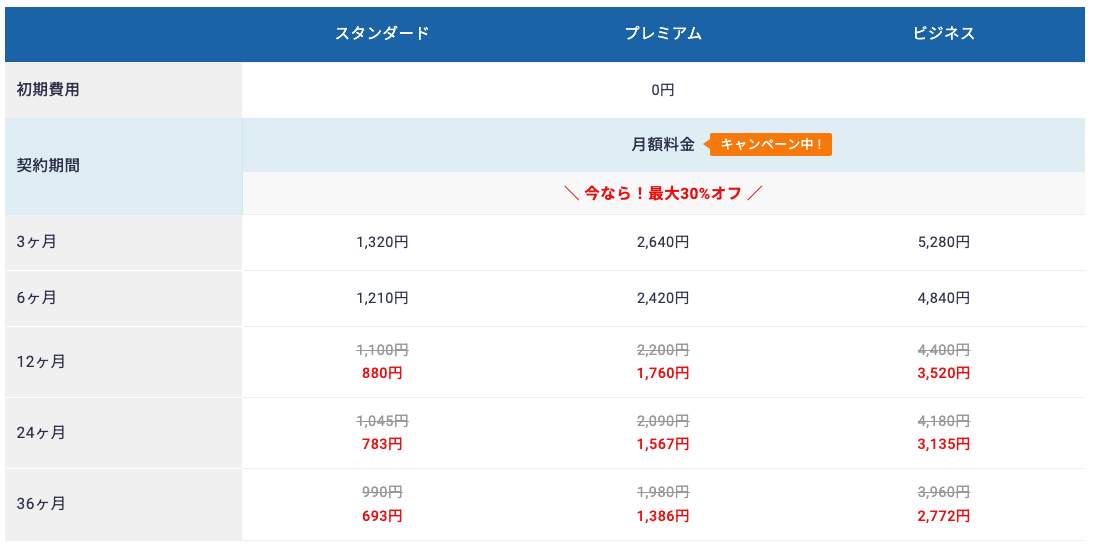
Task: Click the 契約期間 row header
Action: coord(48,166)
